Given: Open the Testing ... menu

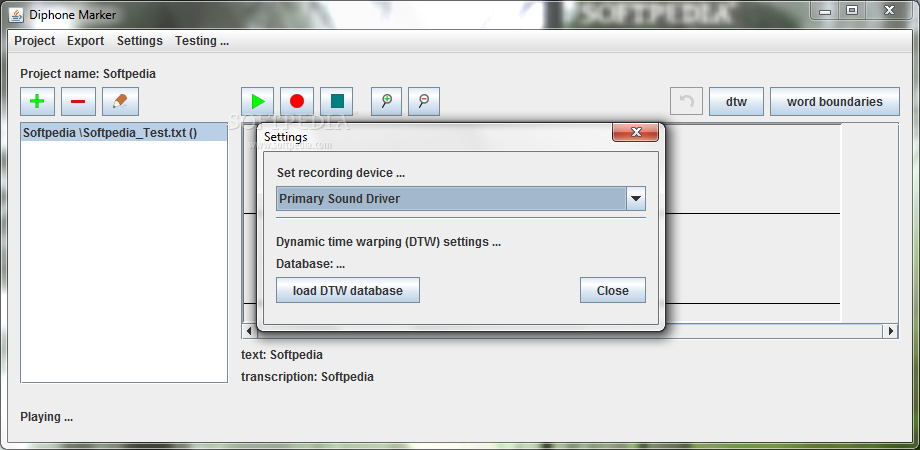Looking at the screenshot, I should click(x=202, y=40).
